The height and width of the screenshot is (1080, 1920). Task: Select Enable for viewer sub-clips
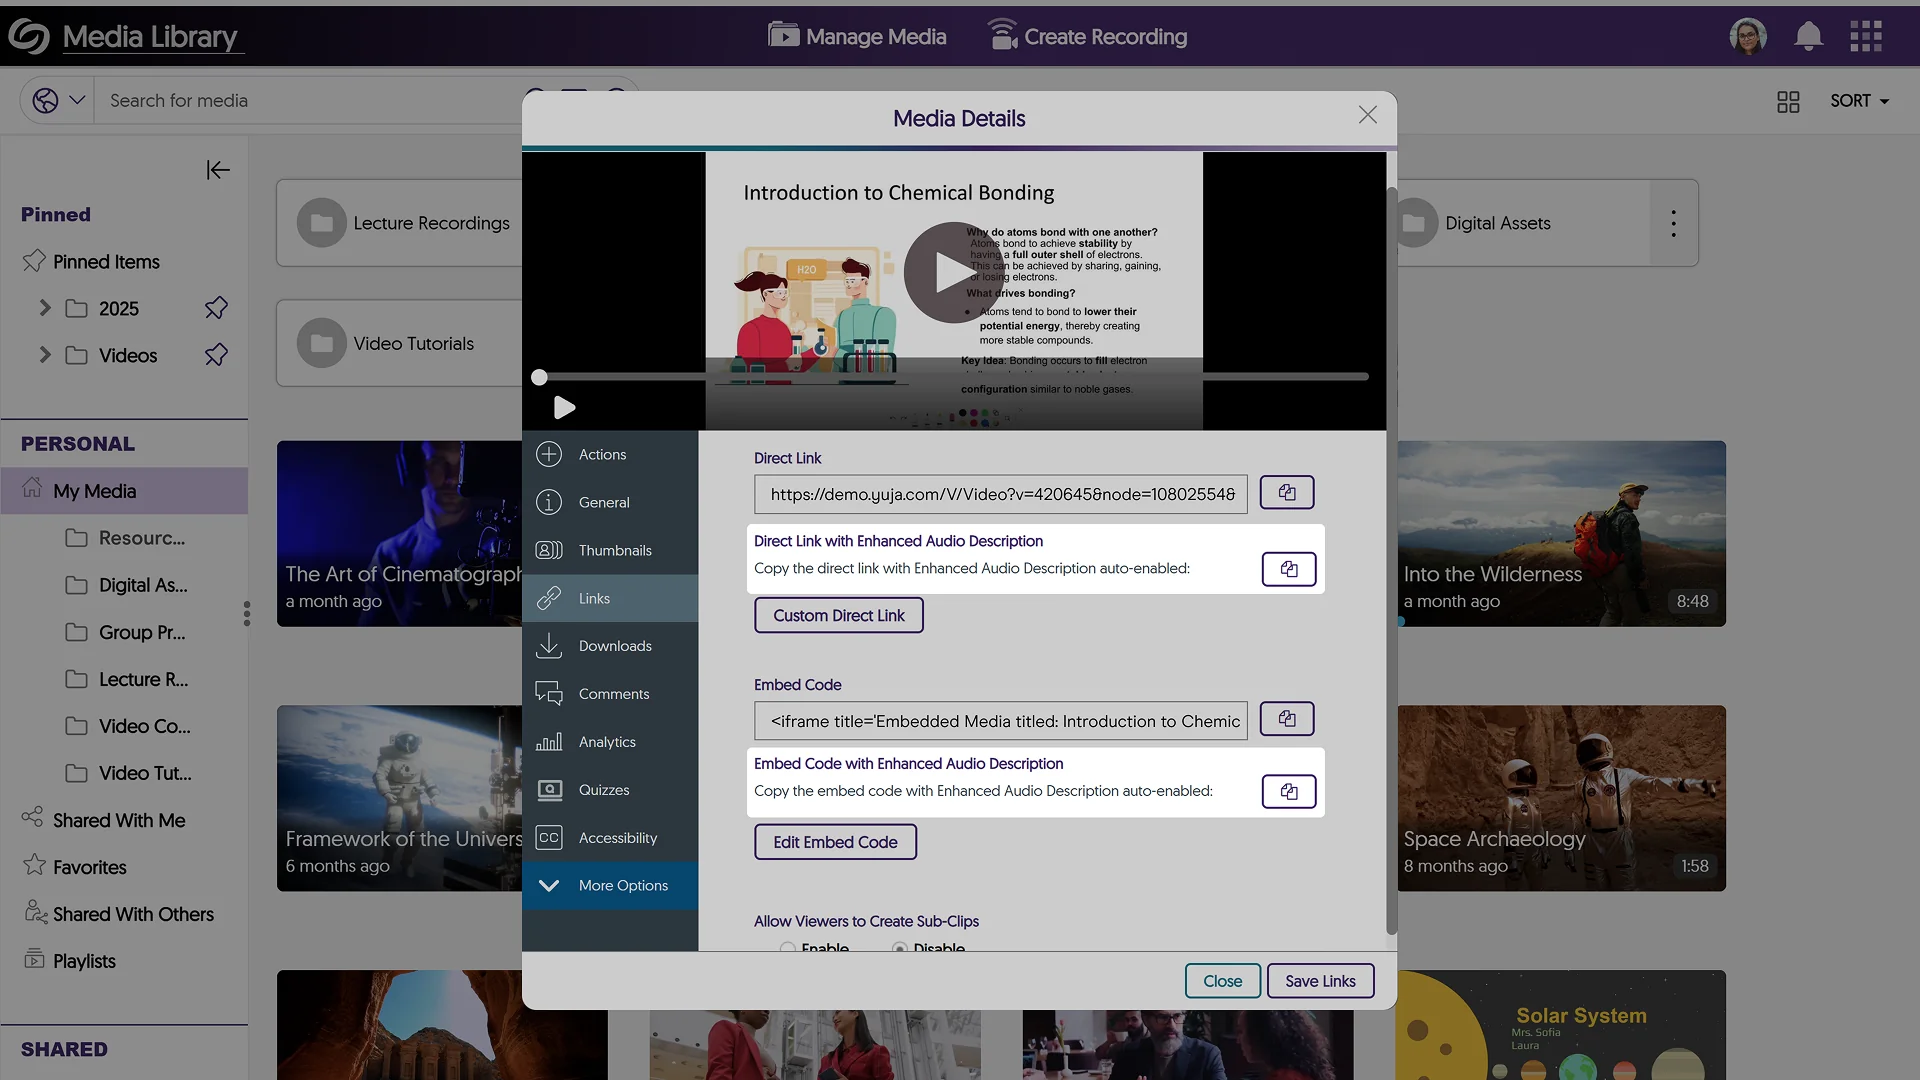point(788,947)
